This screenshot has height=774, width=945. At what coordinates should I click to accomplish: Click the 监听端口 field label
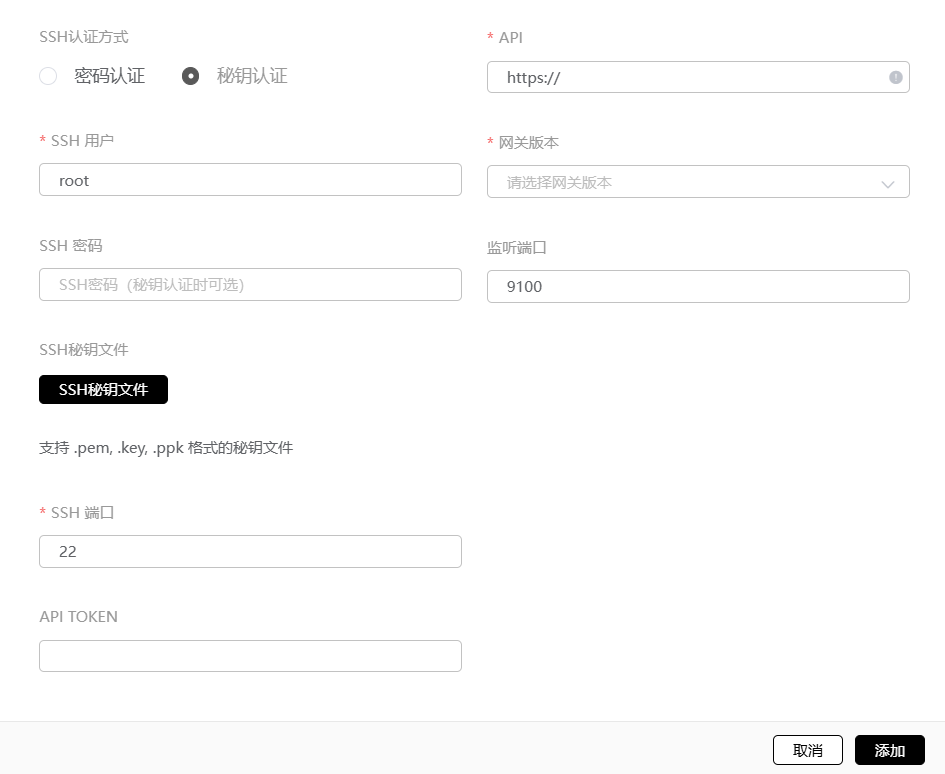pos(517,247)
